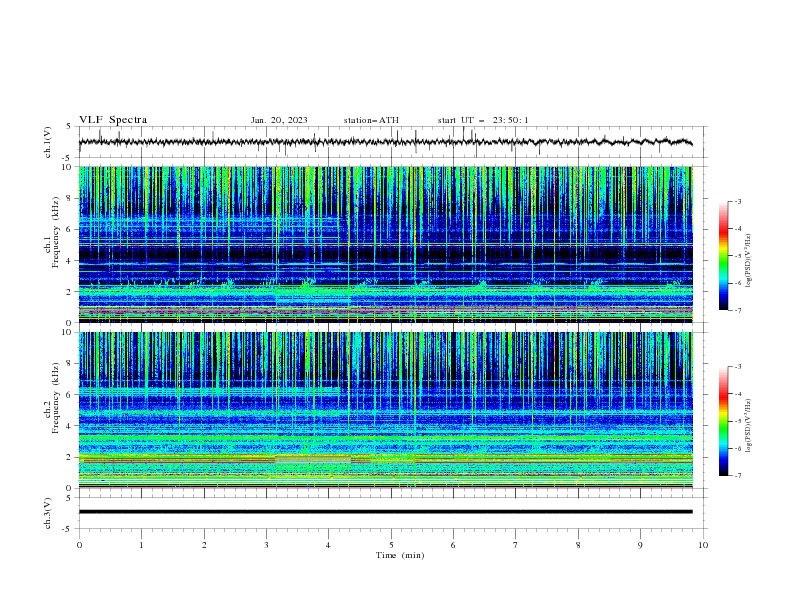Image resolution: width=792 pixels, height=612 pixels.
Task: Click the time axis tick label "7"
Action: pyautogui.click(x=516, y=545)
